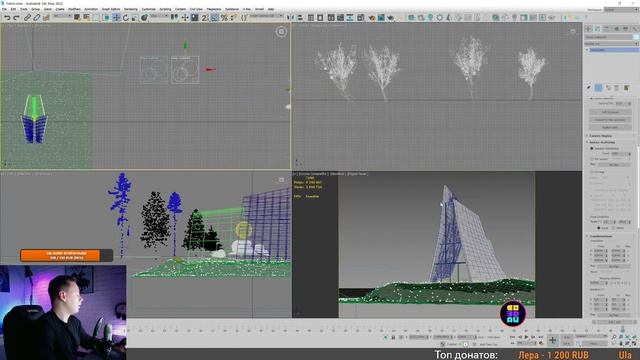Choose the Rectangular Selection Region tool
640x360 pixels.
point(96,18)
